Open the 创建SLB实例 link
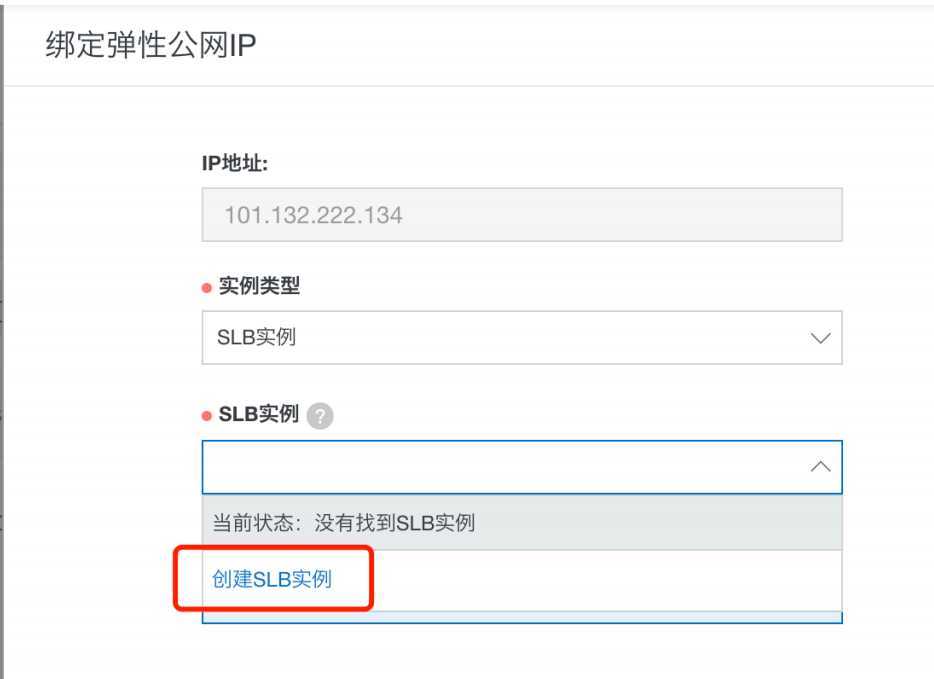The image size is (934, 679). (x=272, y=578)
